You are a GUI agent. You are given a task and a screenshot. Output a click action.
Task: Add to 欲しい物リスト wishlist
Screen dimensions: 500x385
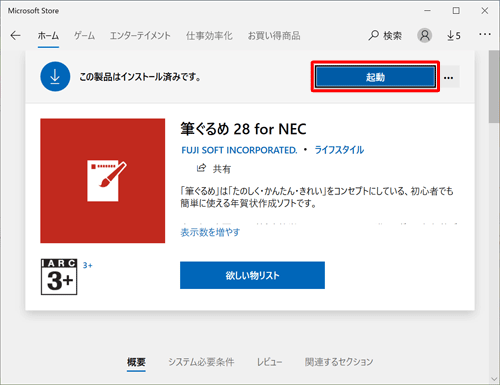click(252, 275)
